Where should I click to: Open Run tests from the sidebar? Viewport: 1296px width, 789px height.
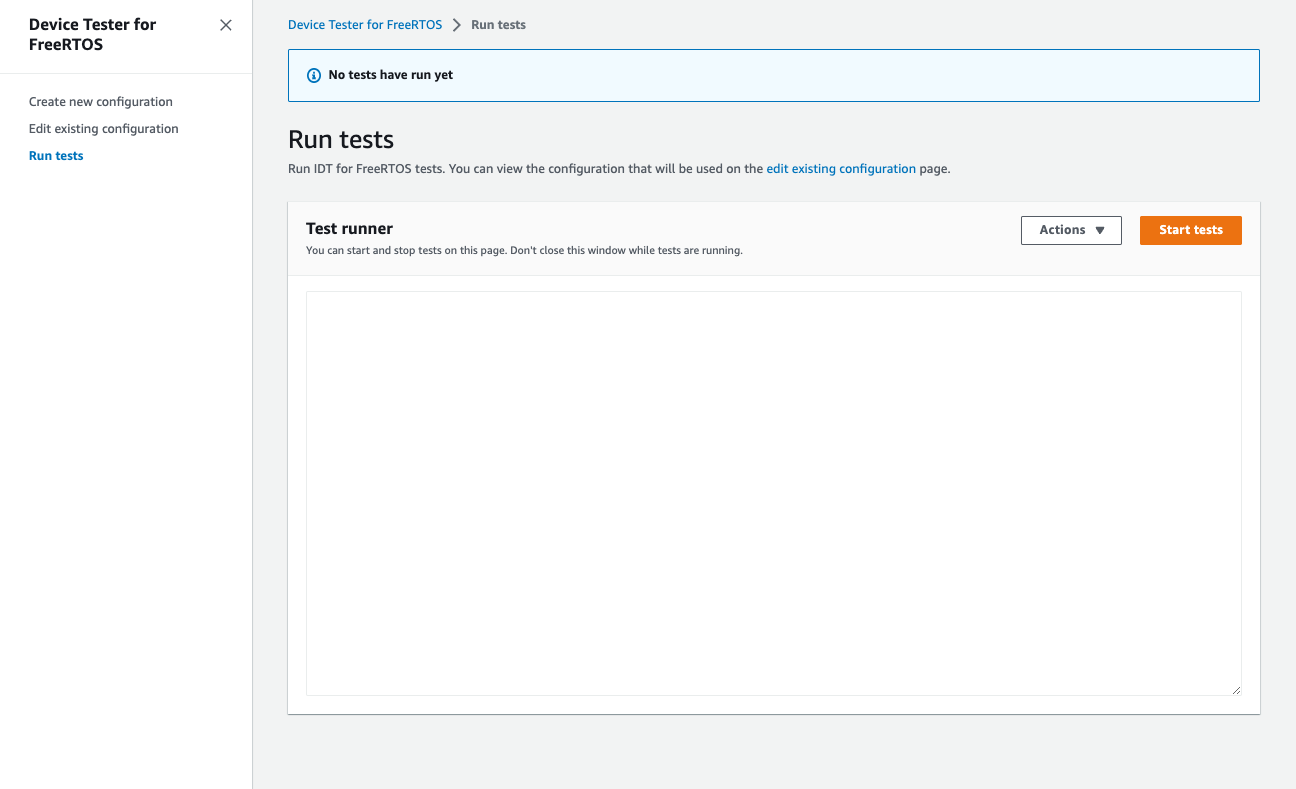[55, 155]
